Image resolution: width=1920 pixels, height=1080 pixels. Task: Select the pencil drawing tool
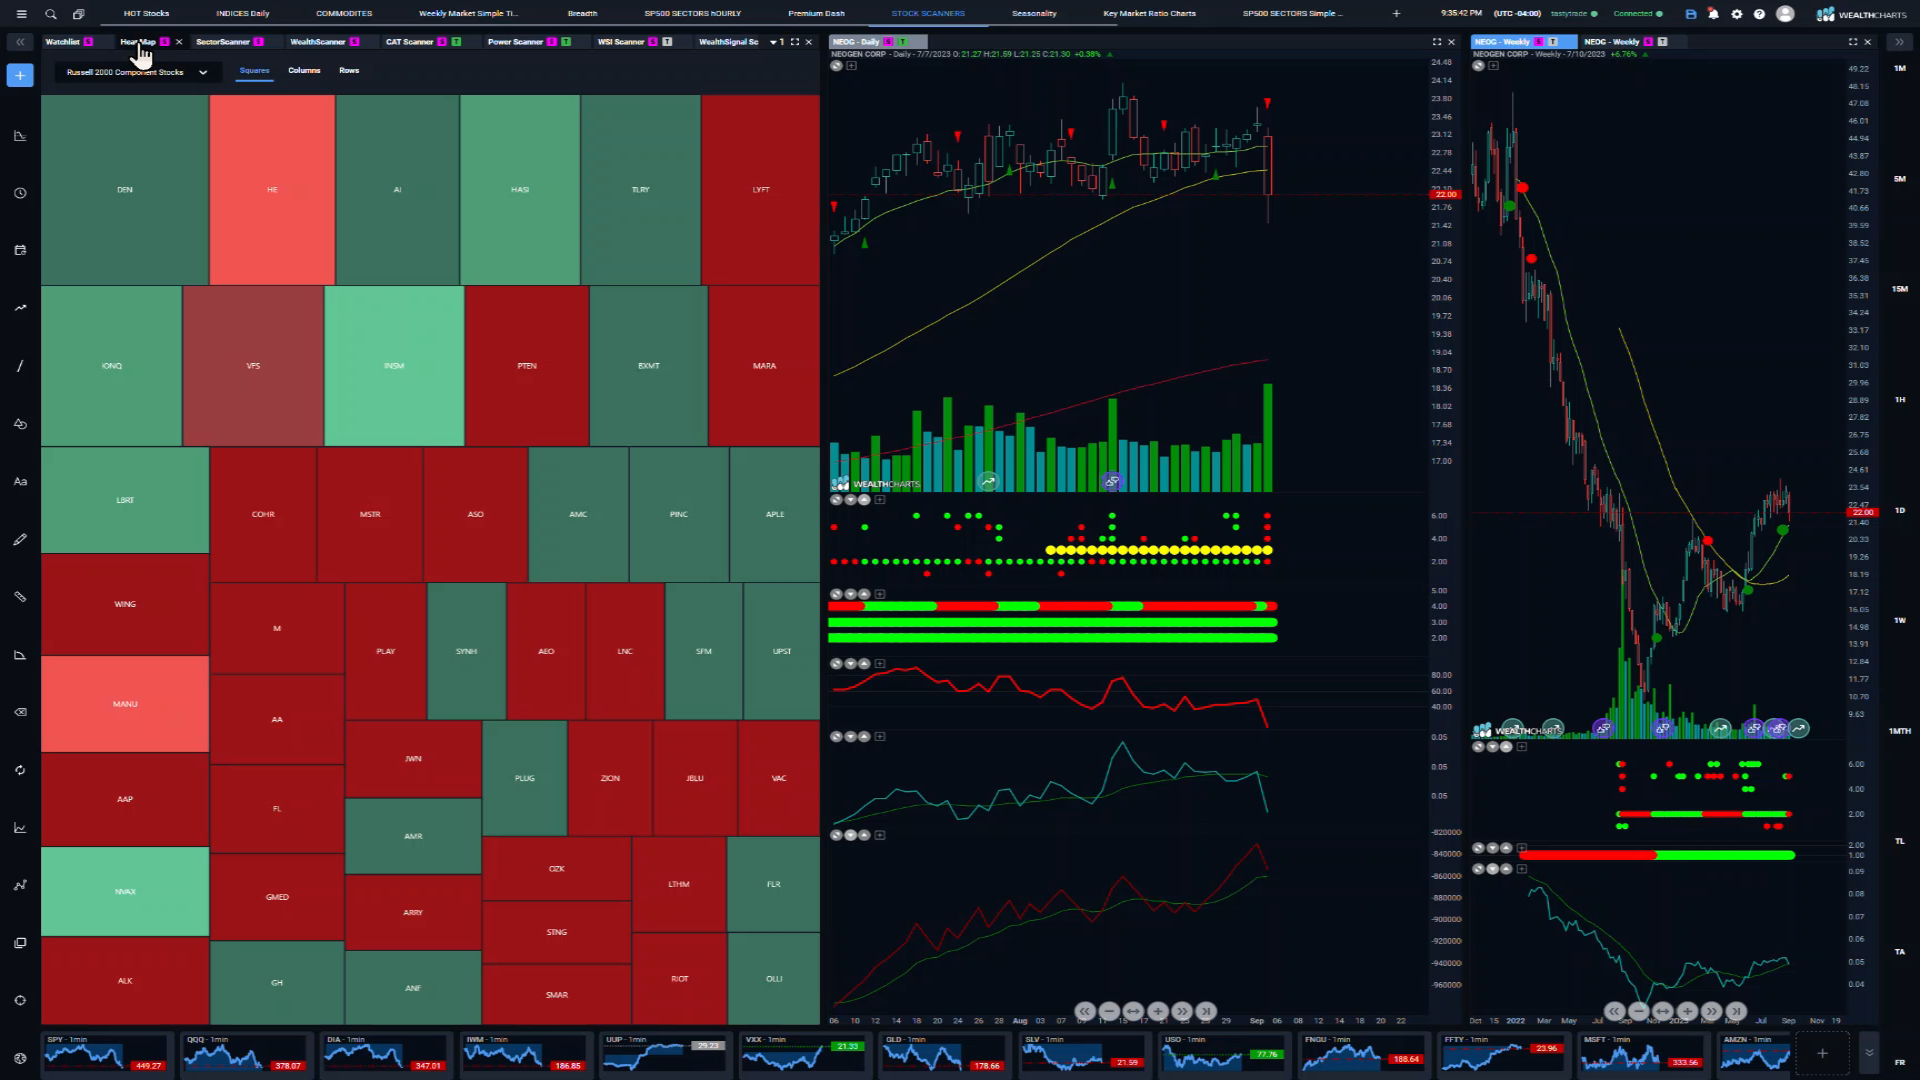click(20, 539)
